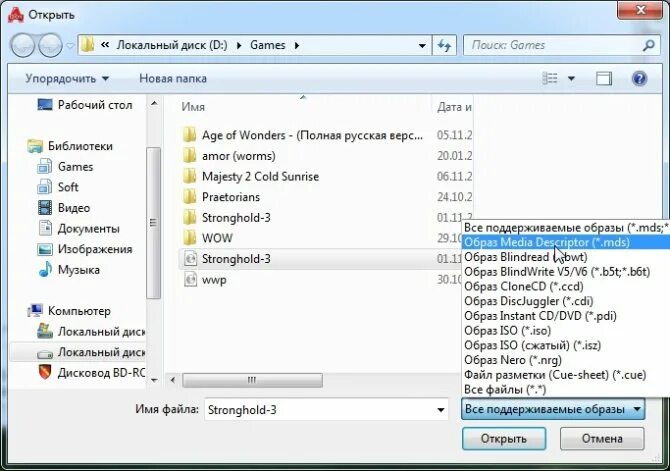Select Образ CloneCD (*.ccd) filter option
Screen dimensions: 670x471
pos(566,286)
